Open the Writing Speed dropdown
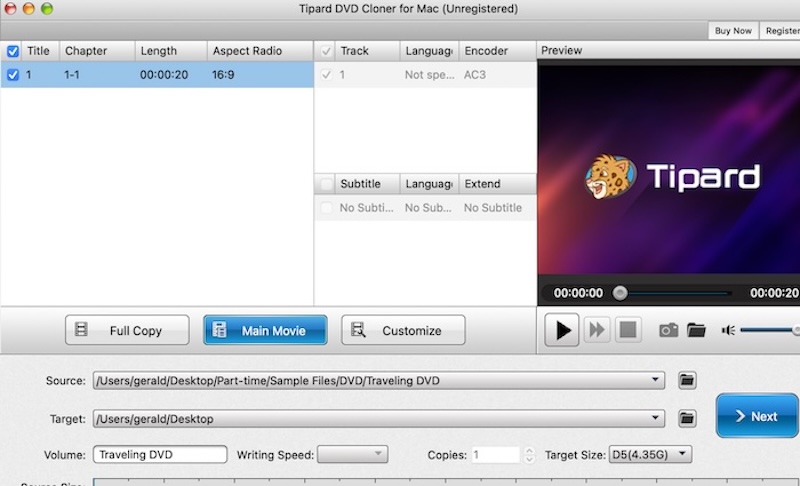The height and width of the screenshot is (486, 800). click(x=352, y=454)
